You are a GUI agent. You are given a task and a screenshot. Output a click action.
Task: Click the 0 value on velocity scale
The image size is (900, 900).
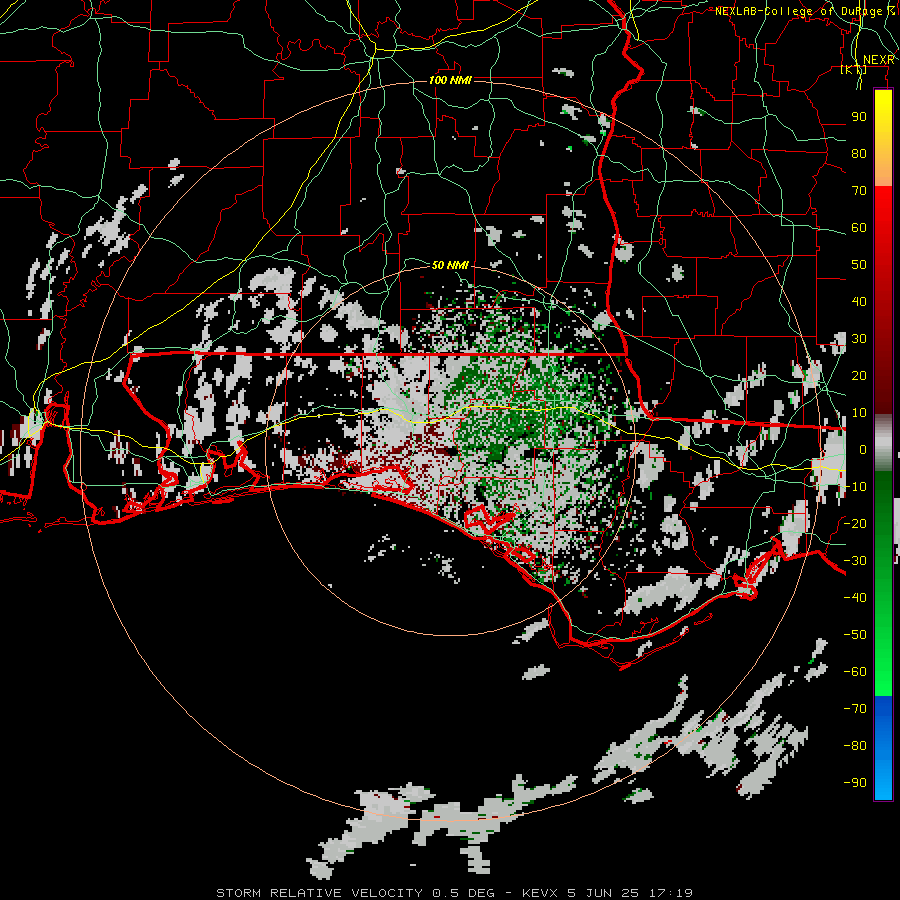862,450
